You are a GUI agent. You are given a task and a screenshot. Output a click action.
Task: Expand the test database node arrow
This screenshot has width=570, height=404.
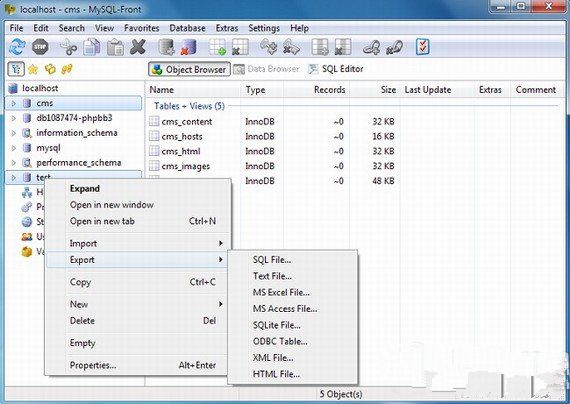pyautogui.click(x=13, y=177)
